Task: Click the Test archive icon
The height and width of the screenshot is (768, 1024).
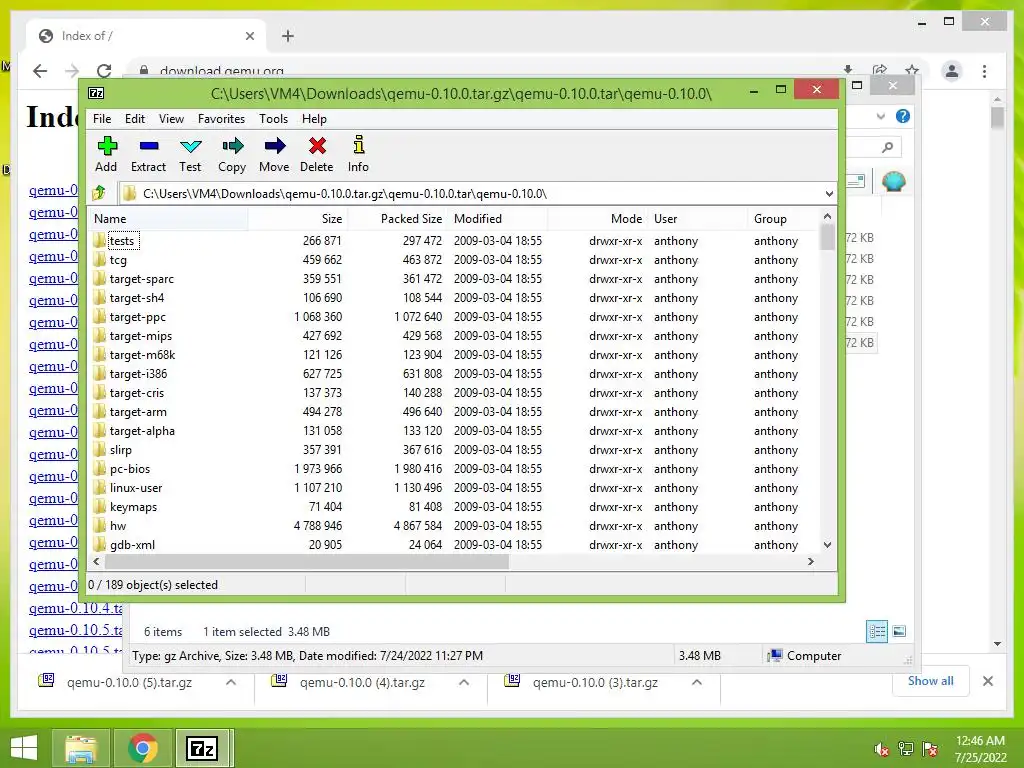Action: click(190, 146)
